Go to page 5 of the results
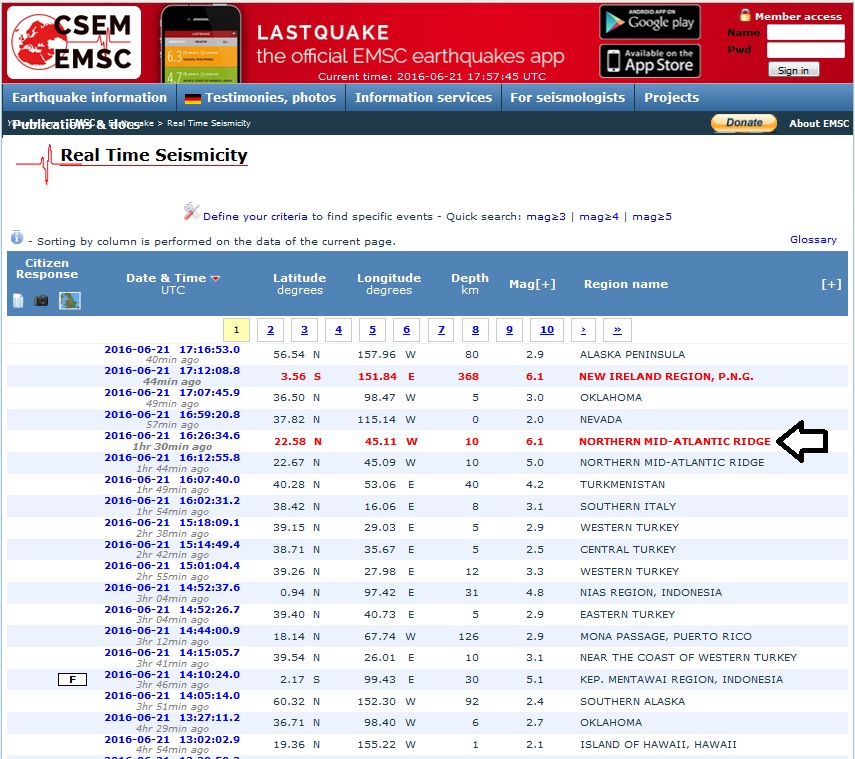855x759 pixels. pos(372,330)
